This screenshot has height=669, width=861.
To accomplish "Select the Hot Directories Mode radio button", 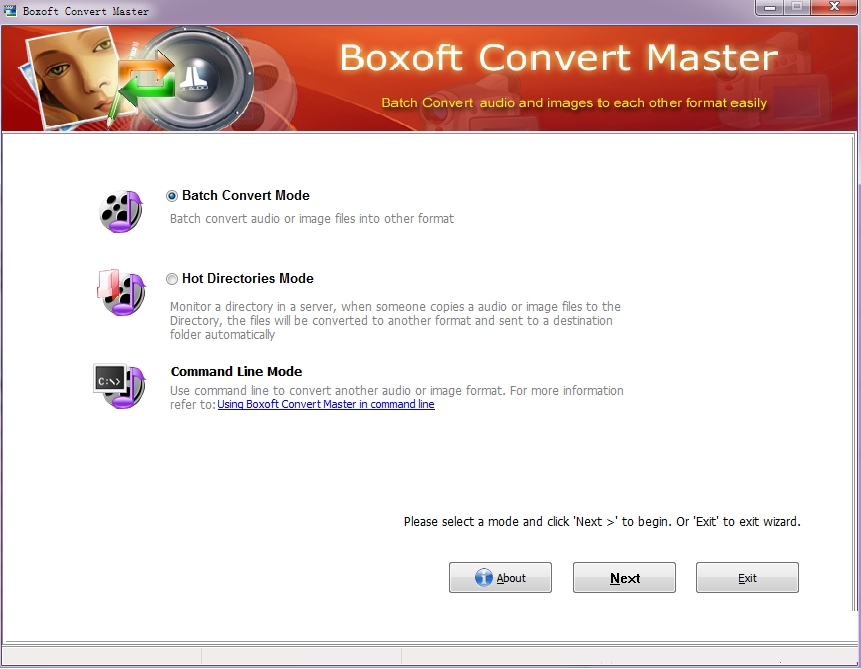I will click(x=172, y=279).
